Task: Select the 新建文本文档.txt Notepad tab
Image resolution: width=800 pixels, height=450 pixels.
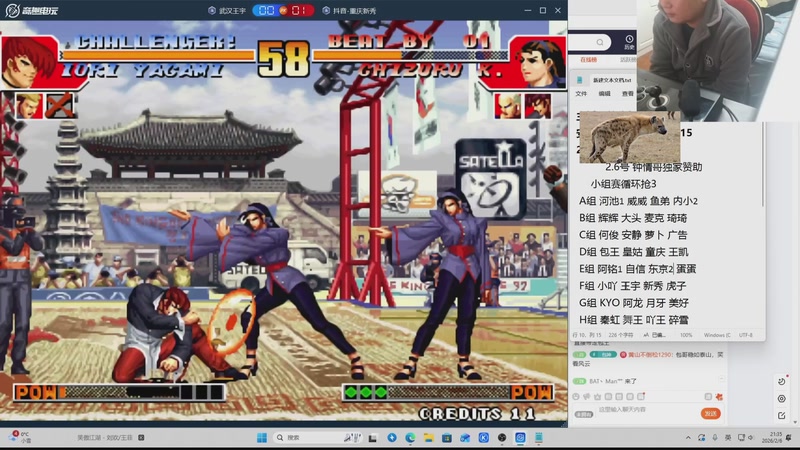Action: point(612,80)
